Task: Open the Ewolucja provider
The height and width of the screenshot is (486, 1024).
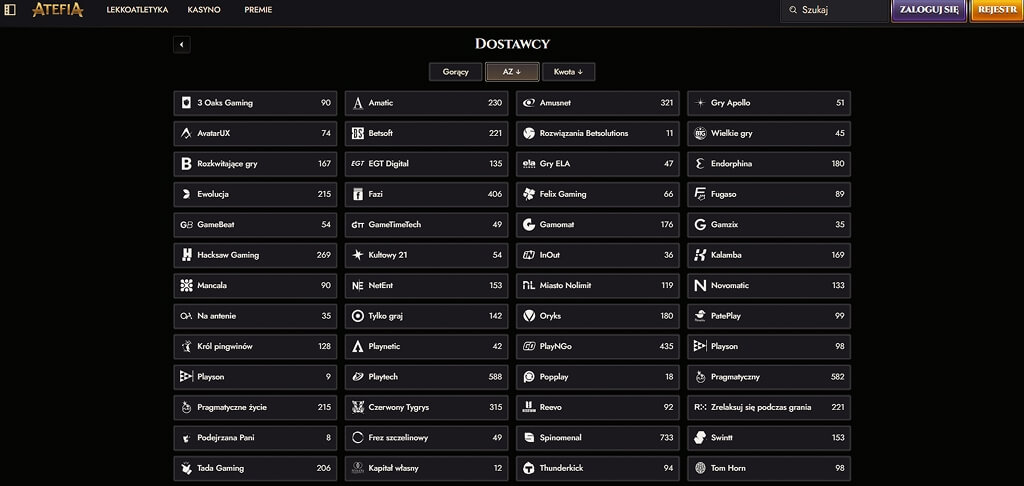Action: coord(255,194)
